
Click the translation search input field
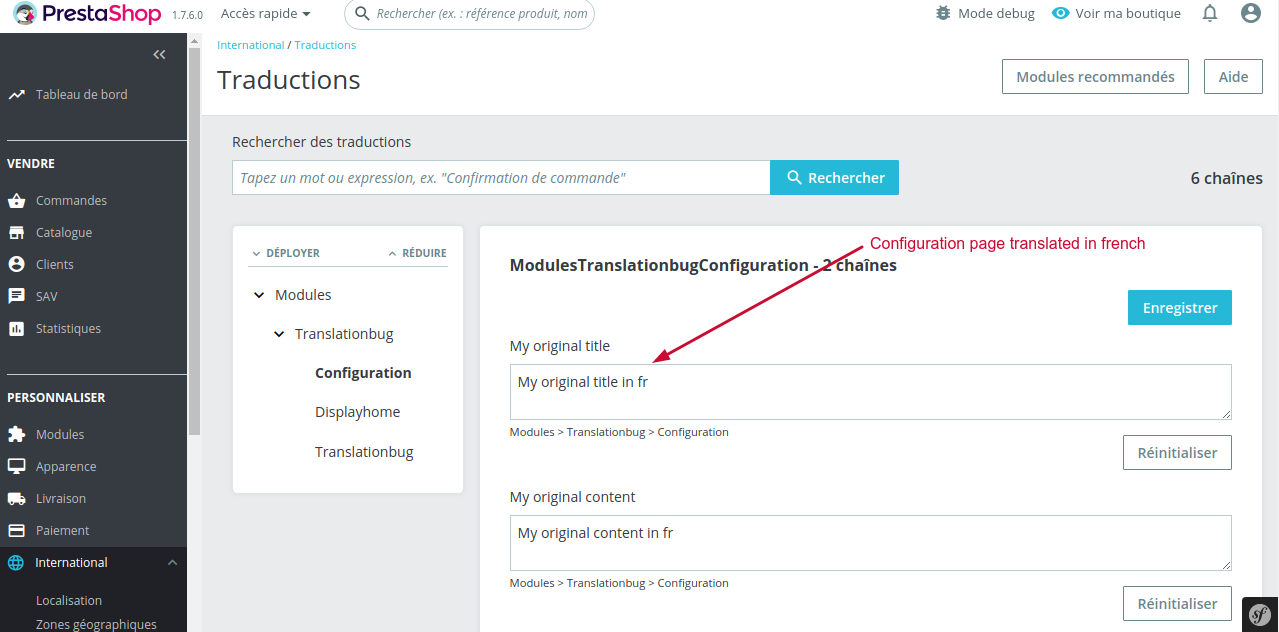[x=498, y=177]
